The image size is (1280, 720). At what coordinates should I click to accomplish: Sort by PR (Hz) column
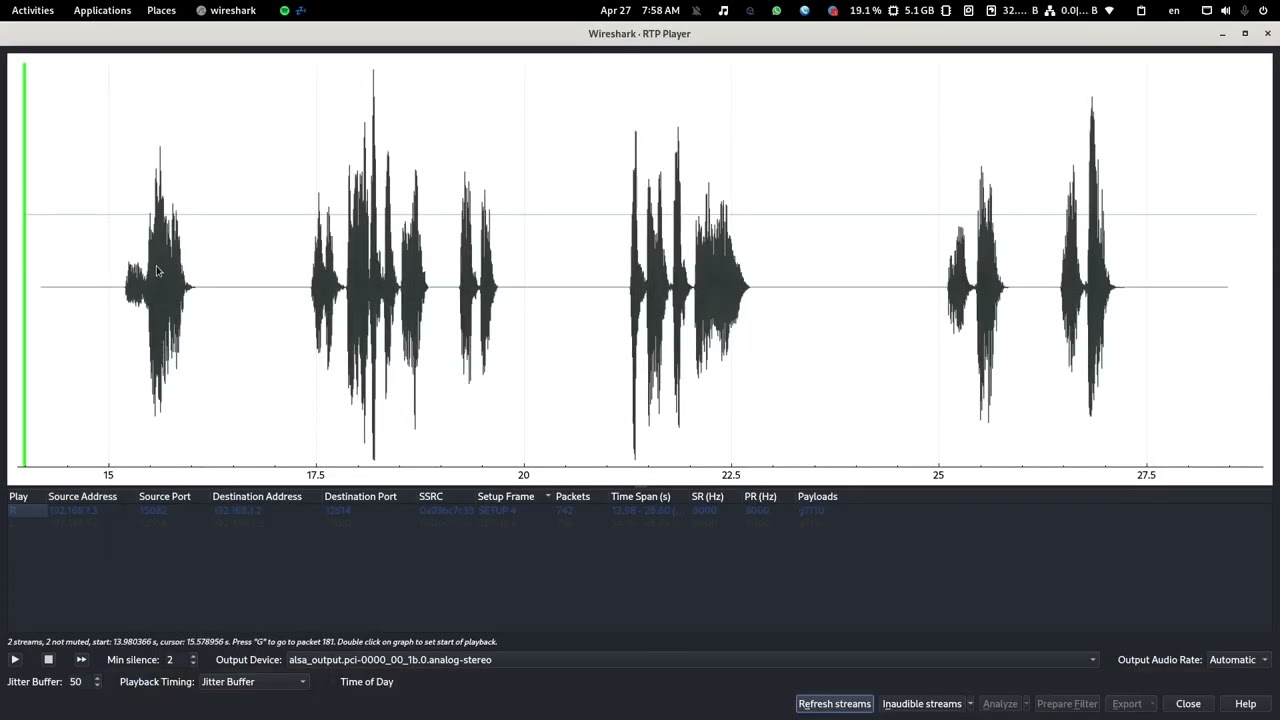pos(760,497)
